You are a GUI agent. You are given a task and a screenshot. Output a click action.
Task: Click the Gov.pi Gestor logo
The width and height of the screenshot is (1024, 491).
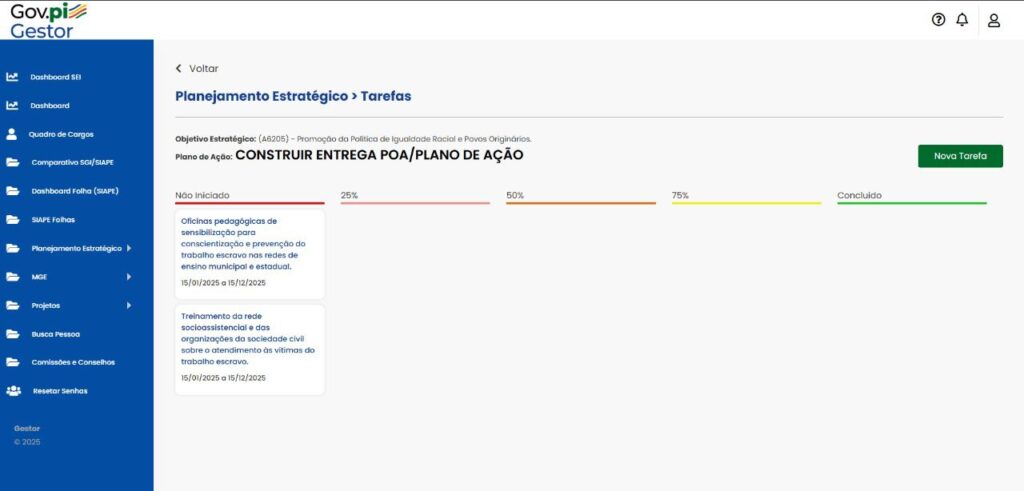tap(49, 20)
